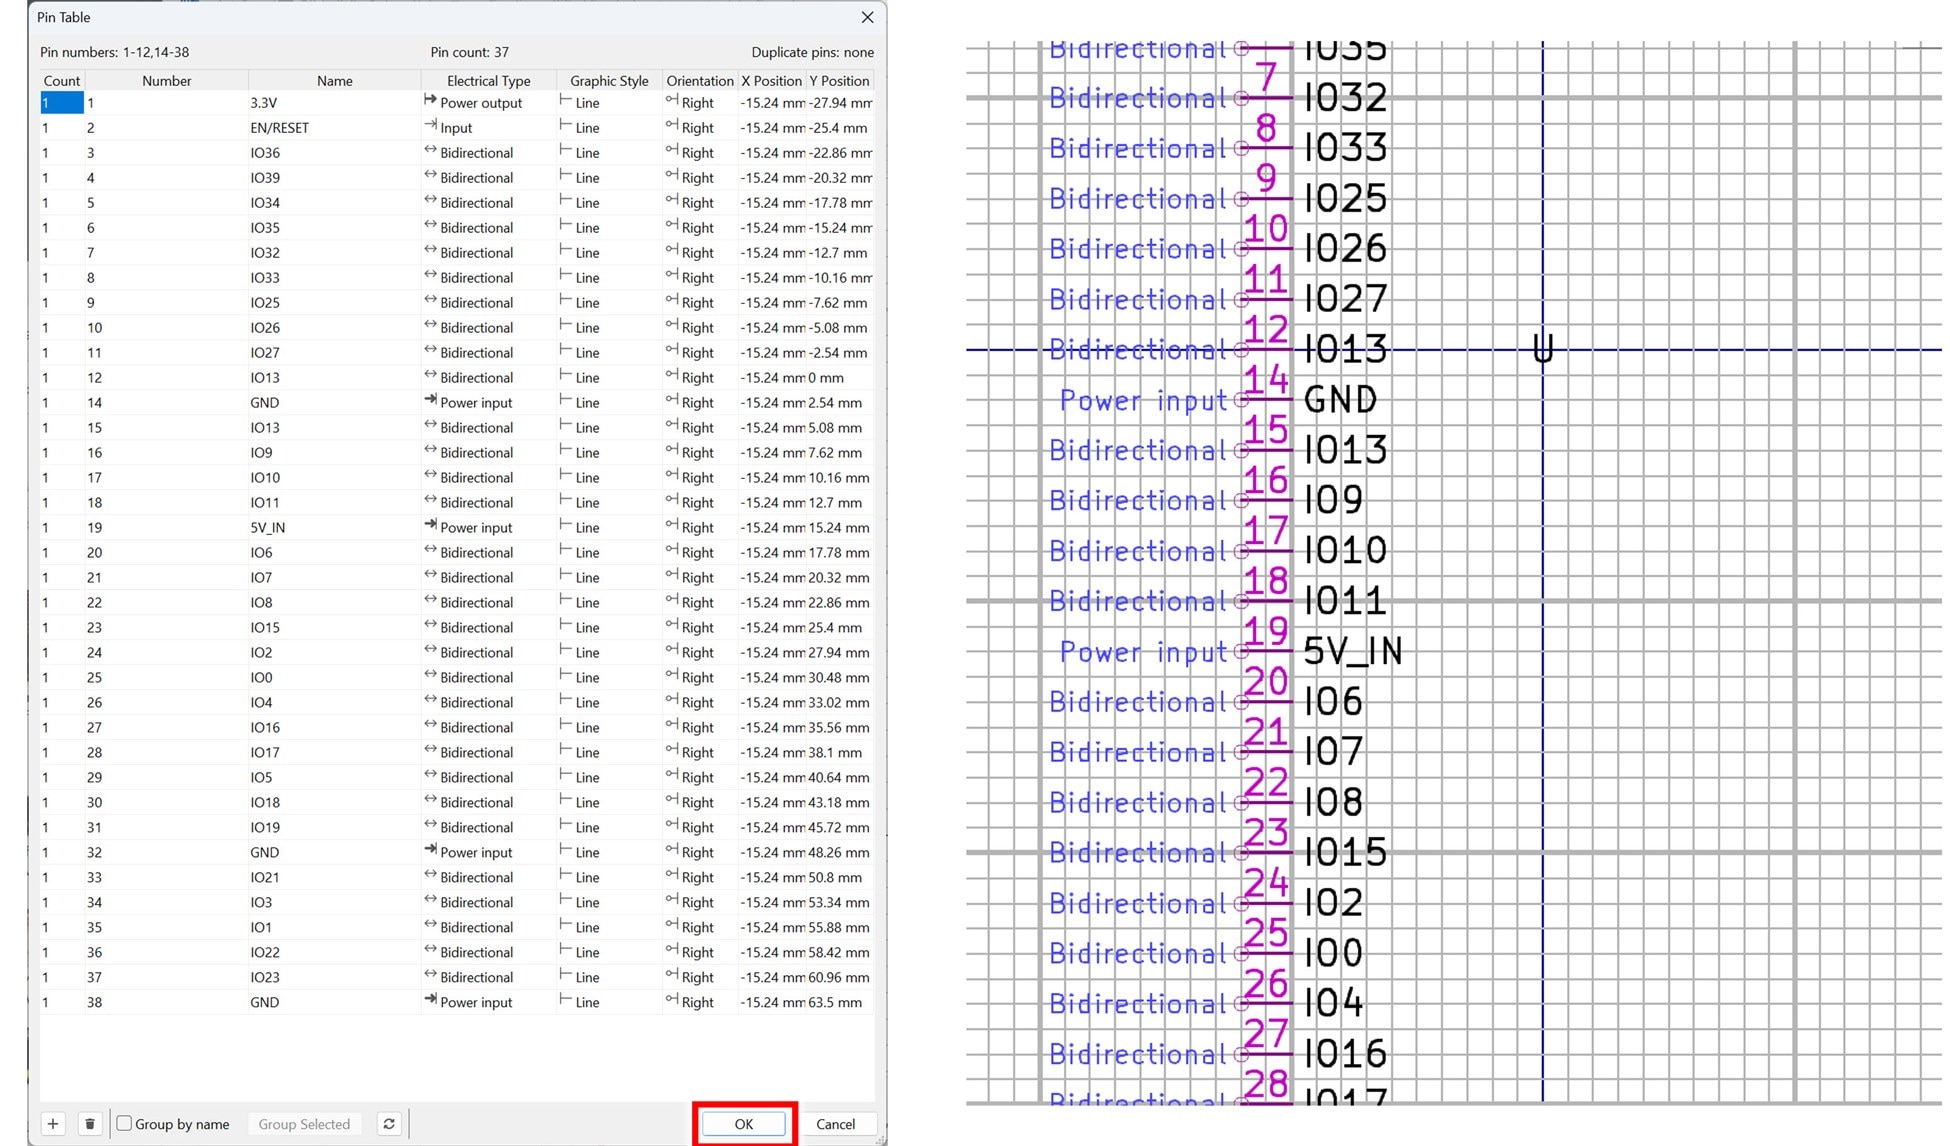Click the Group Selected button
1950x1146 pixels.
(x=304, y=1124)
